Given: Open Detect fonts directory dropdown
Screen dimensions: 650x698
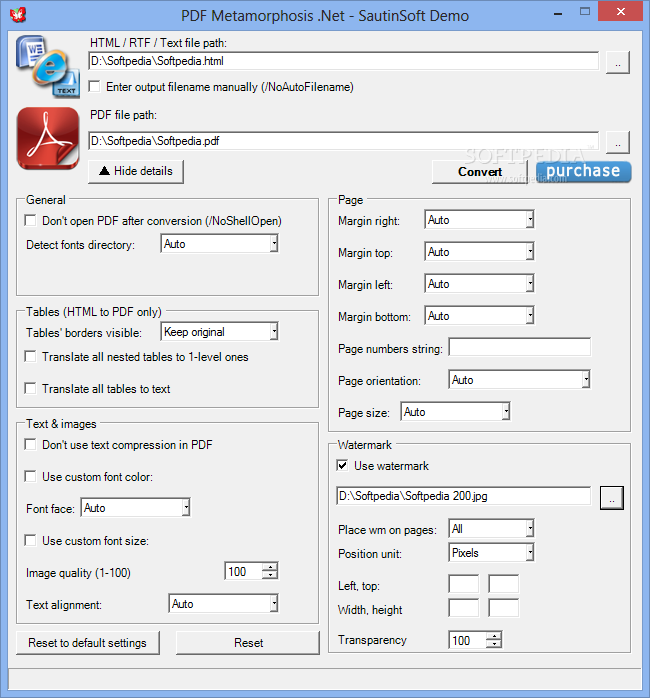Looking at the screenshot, I should [274, 244].
